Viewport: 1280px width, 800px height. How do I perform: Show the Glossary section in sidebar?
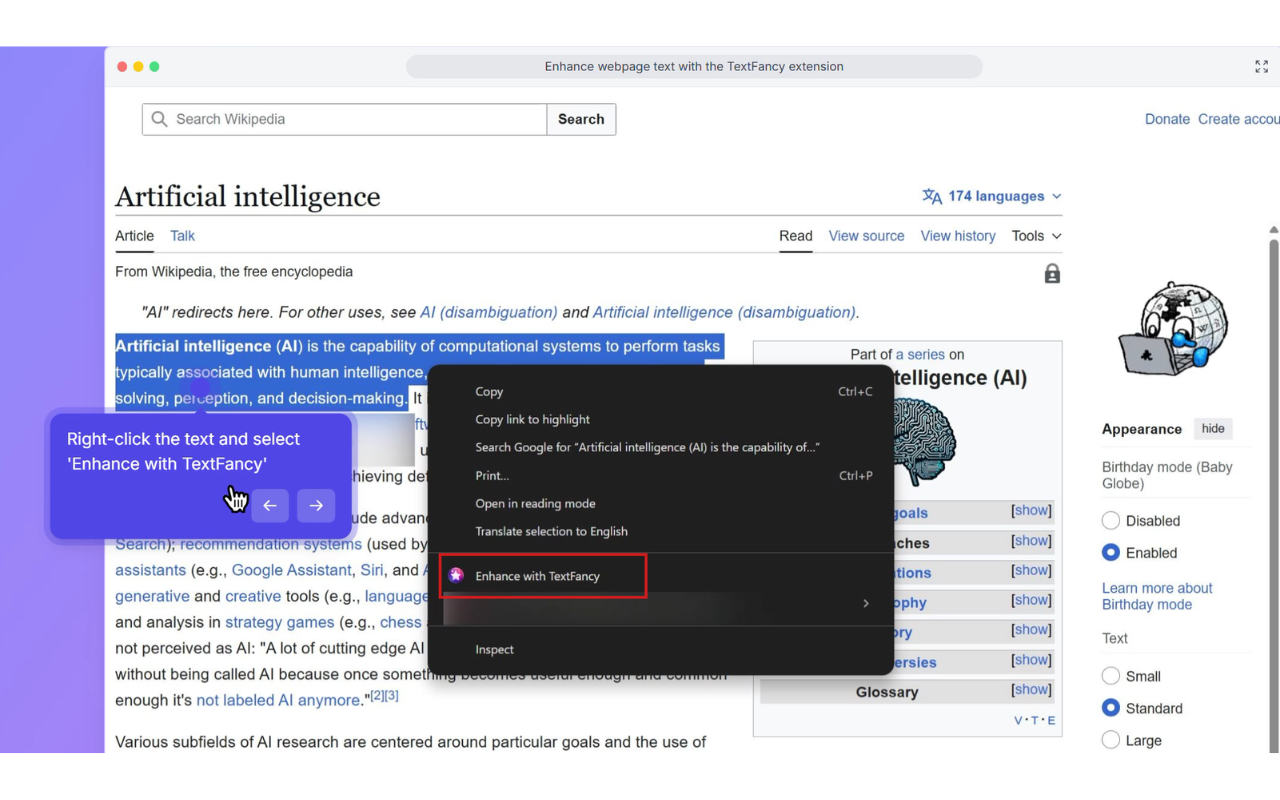pyautogui.click(x=1031, y=690)
